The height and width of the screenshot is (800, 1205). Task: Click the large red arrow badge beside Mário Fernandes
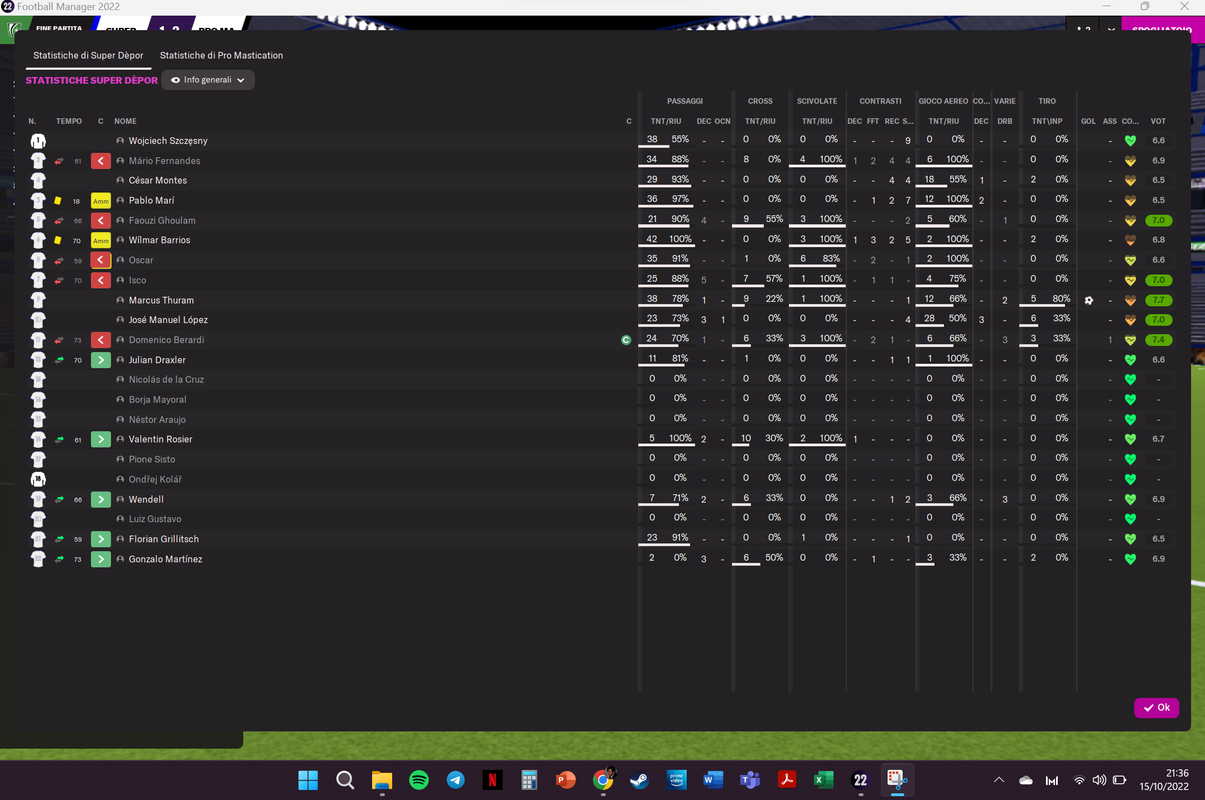click(100, 161)
